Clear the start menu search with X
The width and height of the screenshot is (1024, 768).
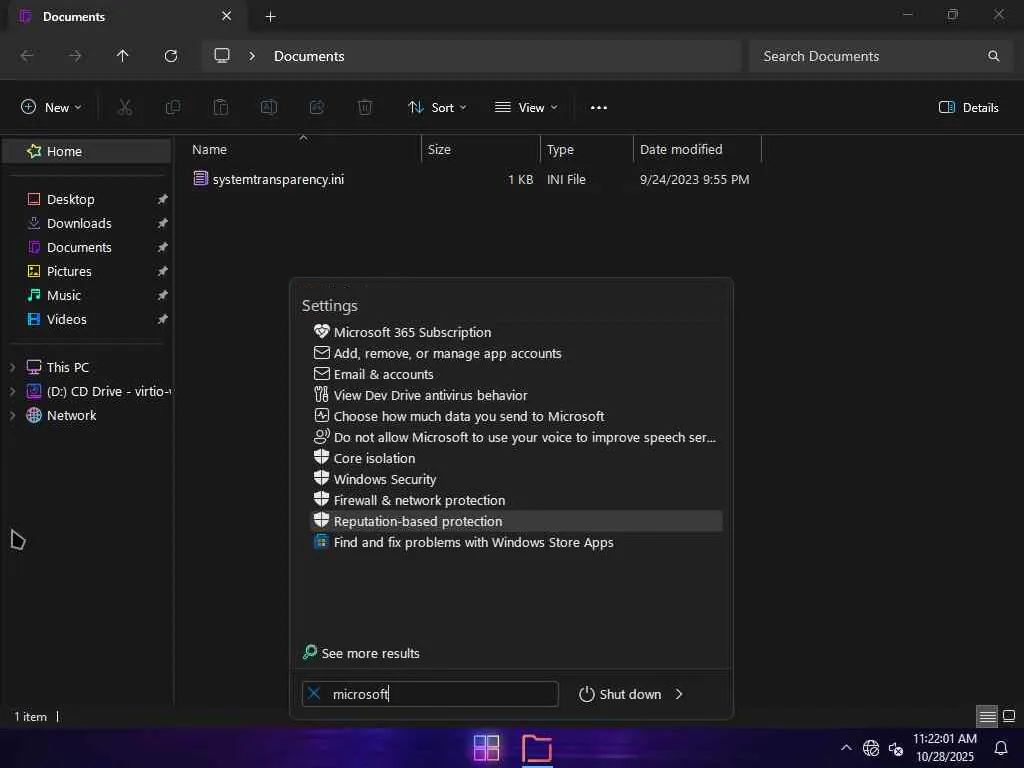click(x=314, y=693)
